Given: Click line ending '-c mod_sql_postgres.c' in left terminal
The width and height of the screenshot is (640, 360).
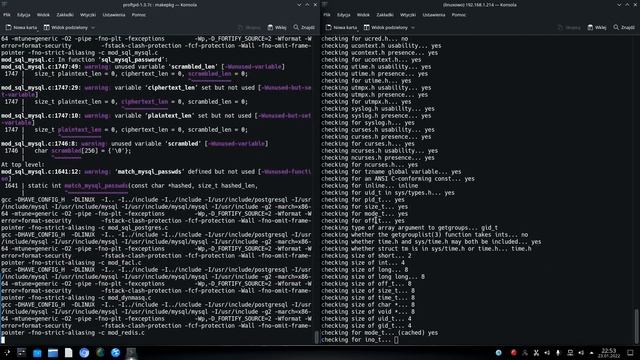Looking at the screenshot, I should tap(84, 228).
